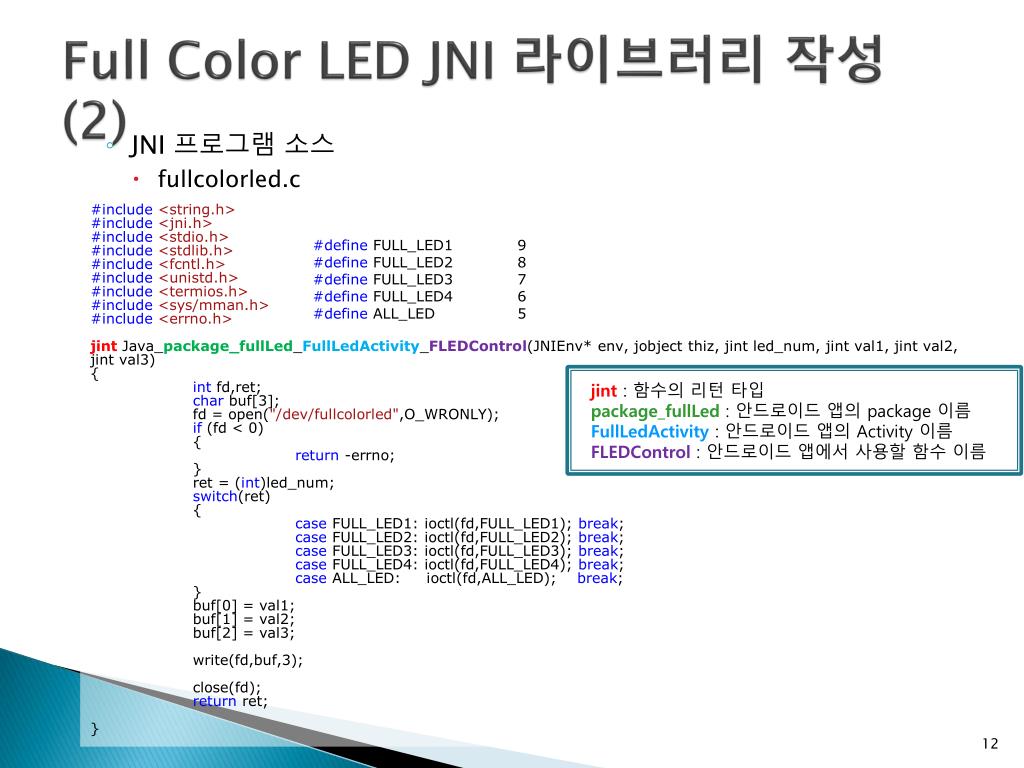Click the line '#include <unistd.h>'
Viewport: 1024px width, 768px height.
click(165, 278)
